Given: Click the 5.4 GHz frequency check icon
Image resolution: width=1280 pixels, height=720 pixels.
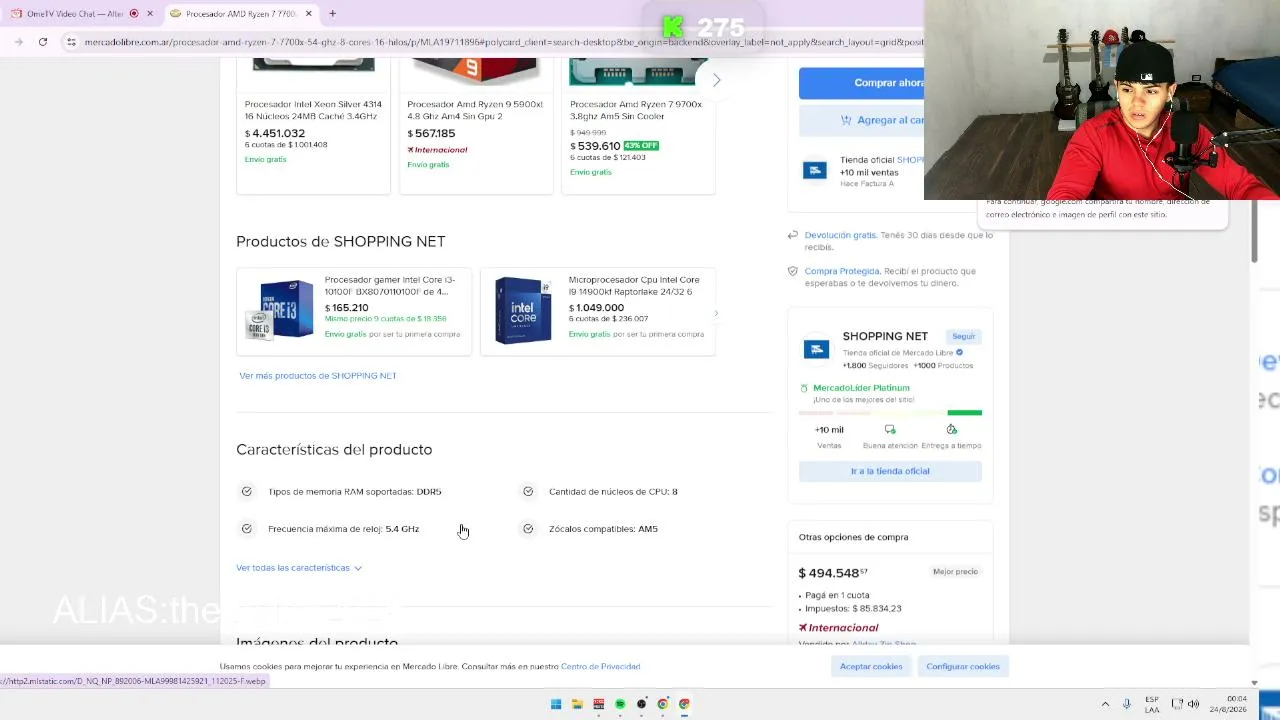Looking at the screenshot, I should (x=247, y=529).
